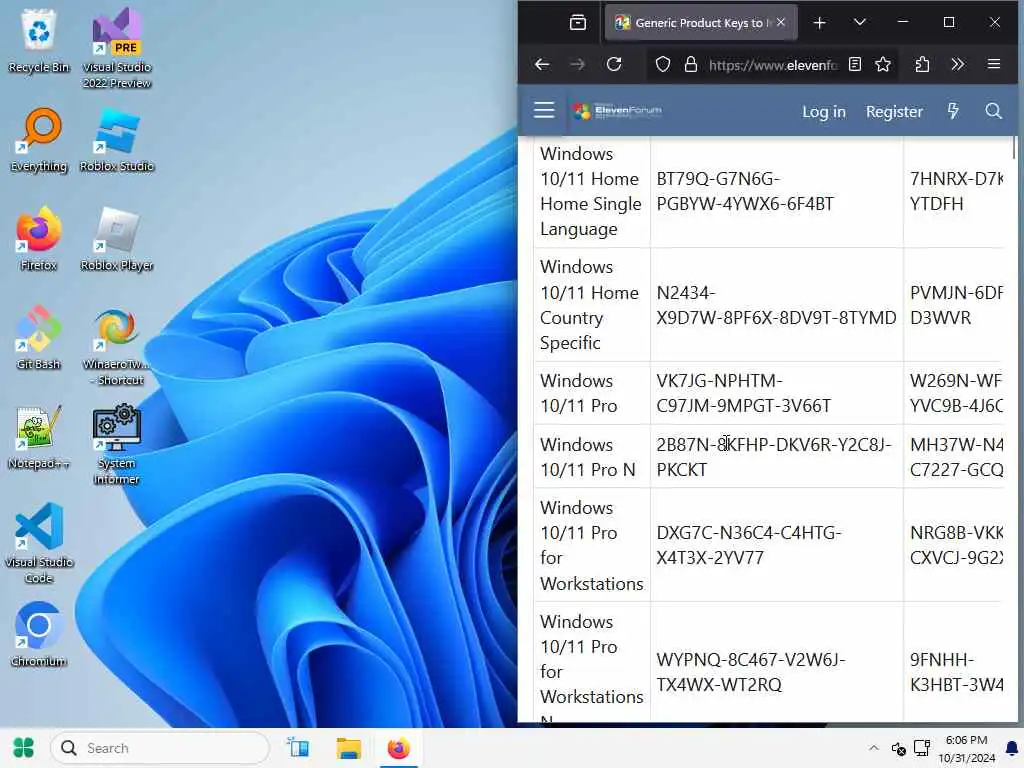
Task: Open File Explorer from the taskbar
Action: [348, 748]
